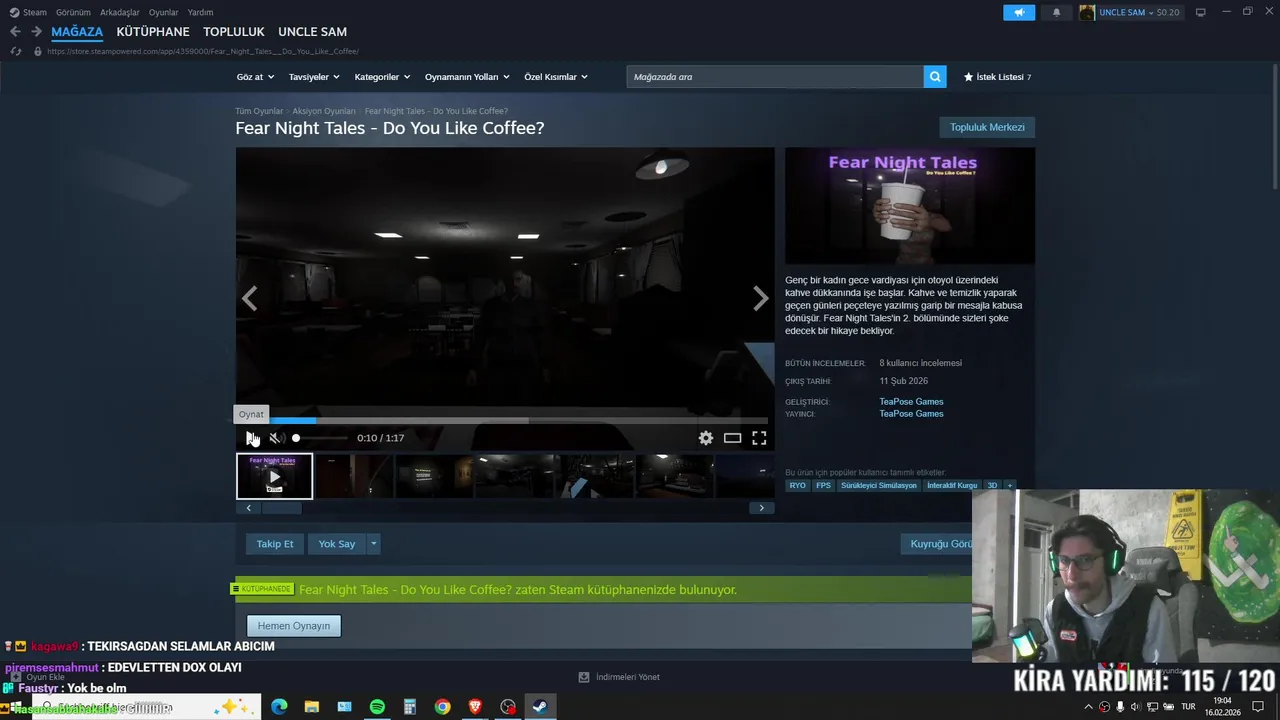Click the Hemen Oynayın button
This screenshot has width=1280, height=720.
(294, 626)
